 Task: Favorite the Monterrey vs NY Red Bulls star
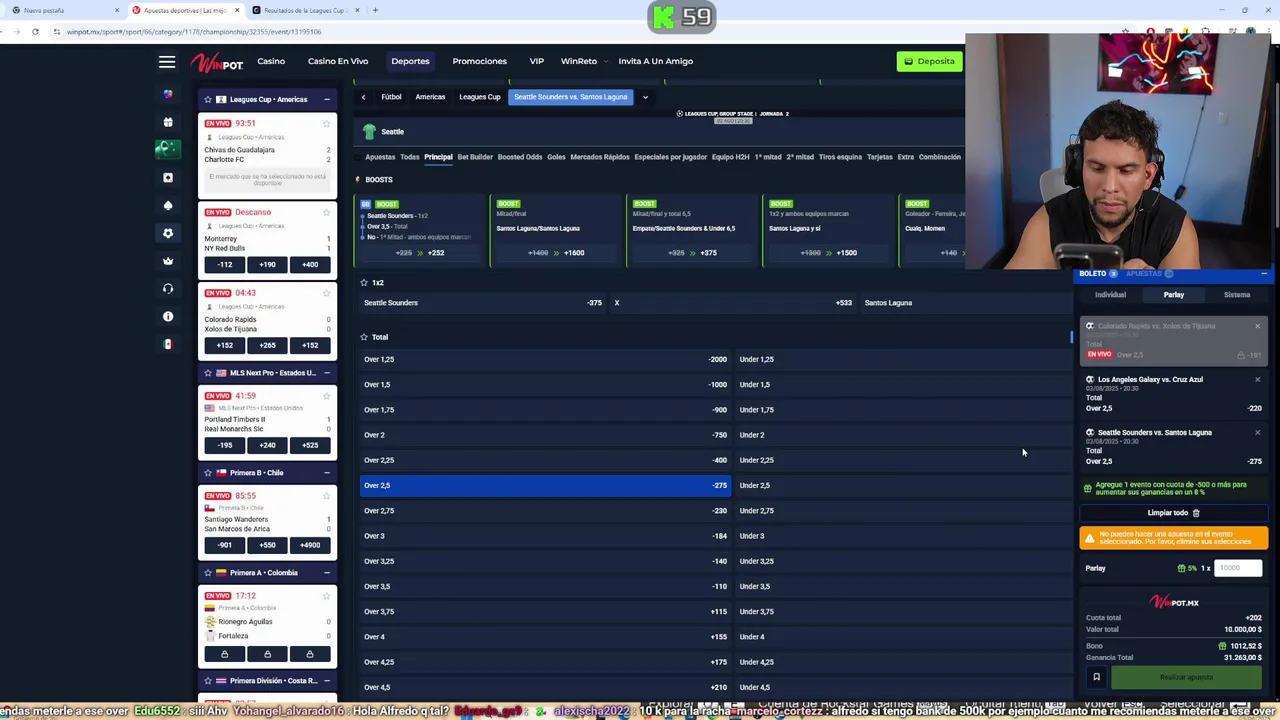click(x=326, y=213)
